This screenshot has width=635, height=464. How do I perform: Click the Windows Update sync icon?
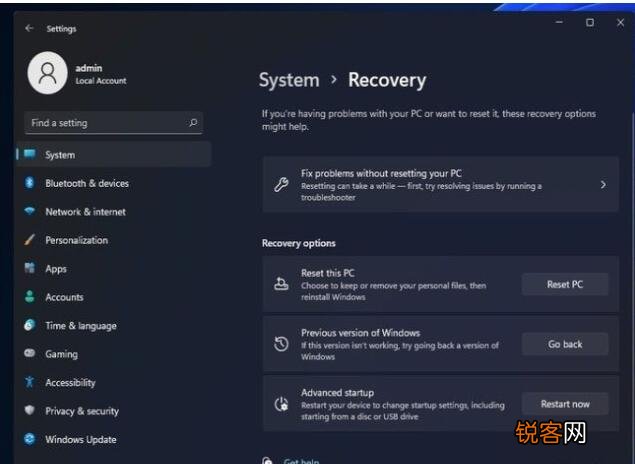[x=30, y=439]
